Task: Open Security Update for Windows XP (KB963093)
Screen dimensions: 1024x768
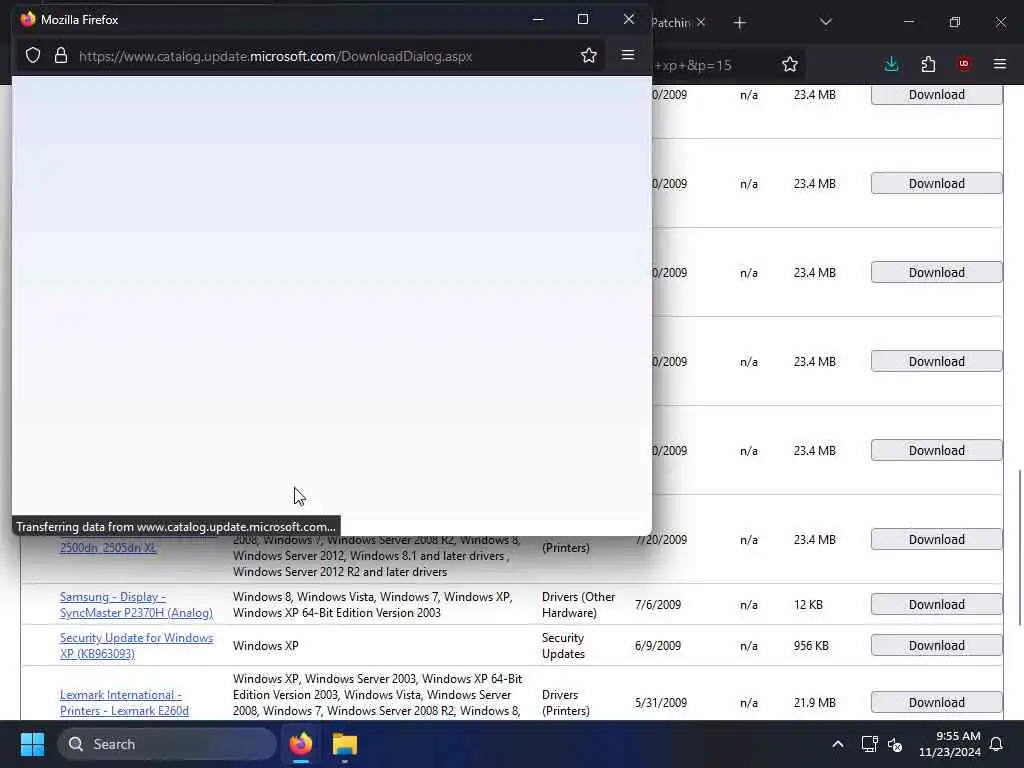Action: (136, 646)
